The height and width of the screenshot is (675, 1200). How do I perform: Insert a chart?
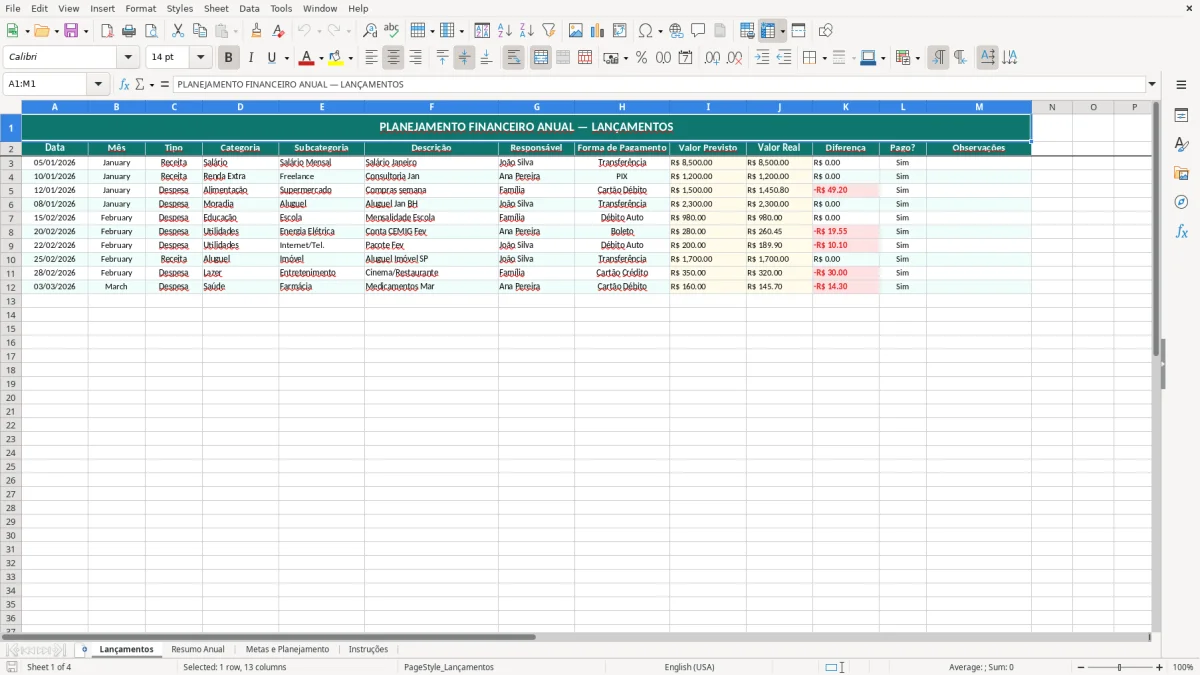pos(598,31)
